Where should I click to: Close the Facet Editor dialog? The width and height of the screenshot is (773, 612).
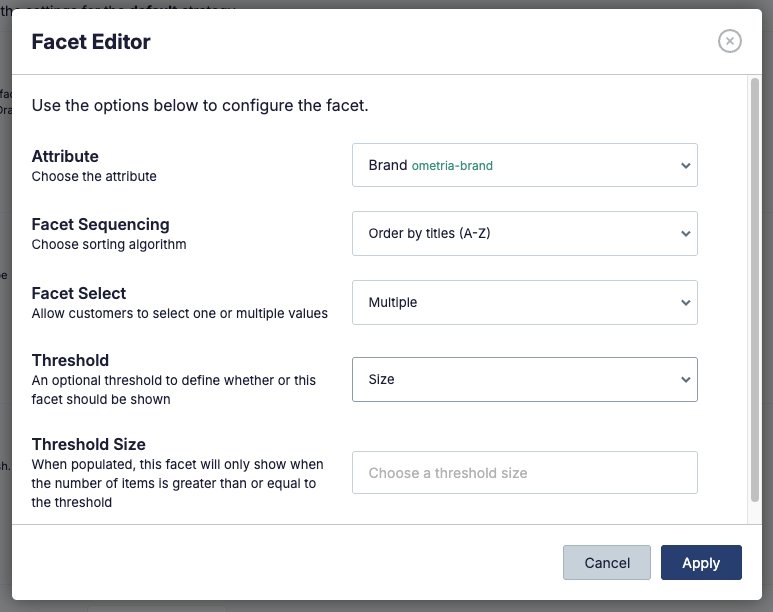coord(730,41)
